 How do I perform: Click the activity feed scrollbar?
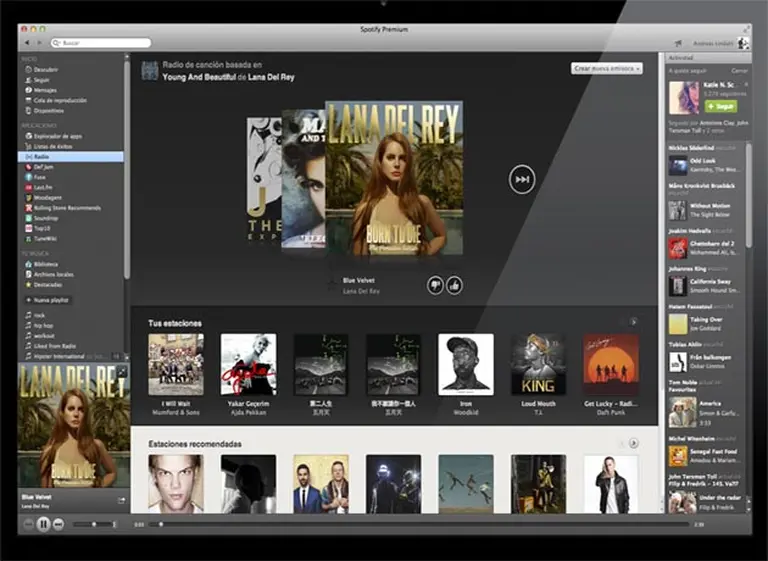pyautogui.click(x=748, y=195)
